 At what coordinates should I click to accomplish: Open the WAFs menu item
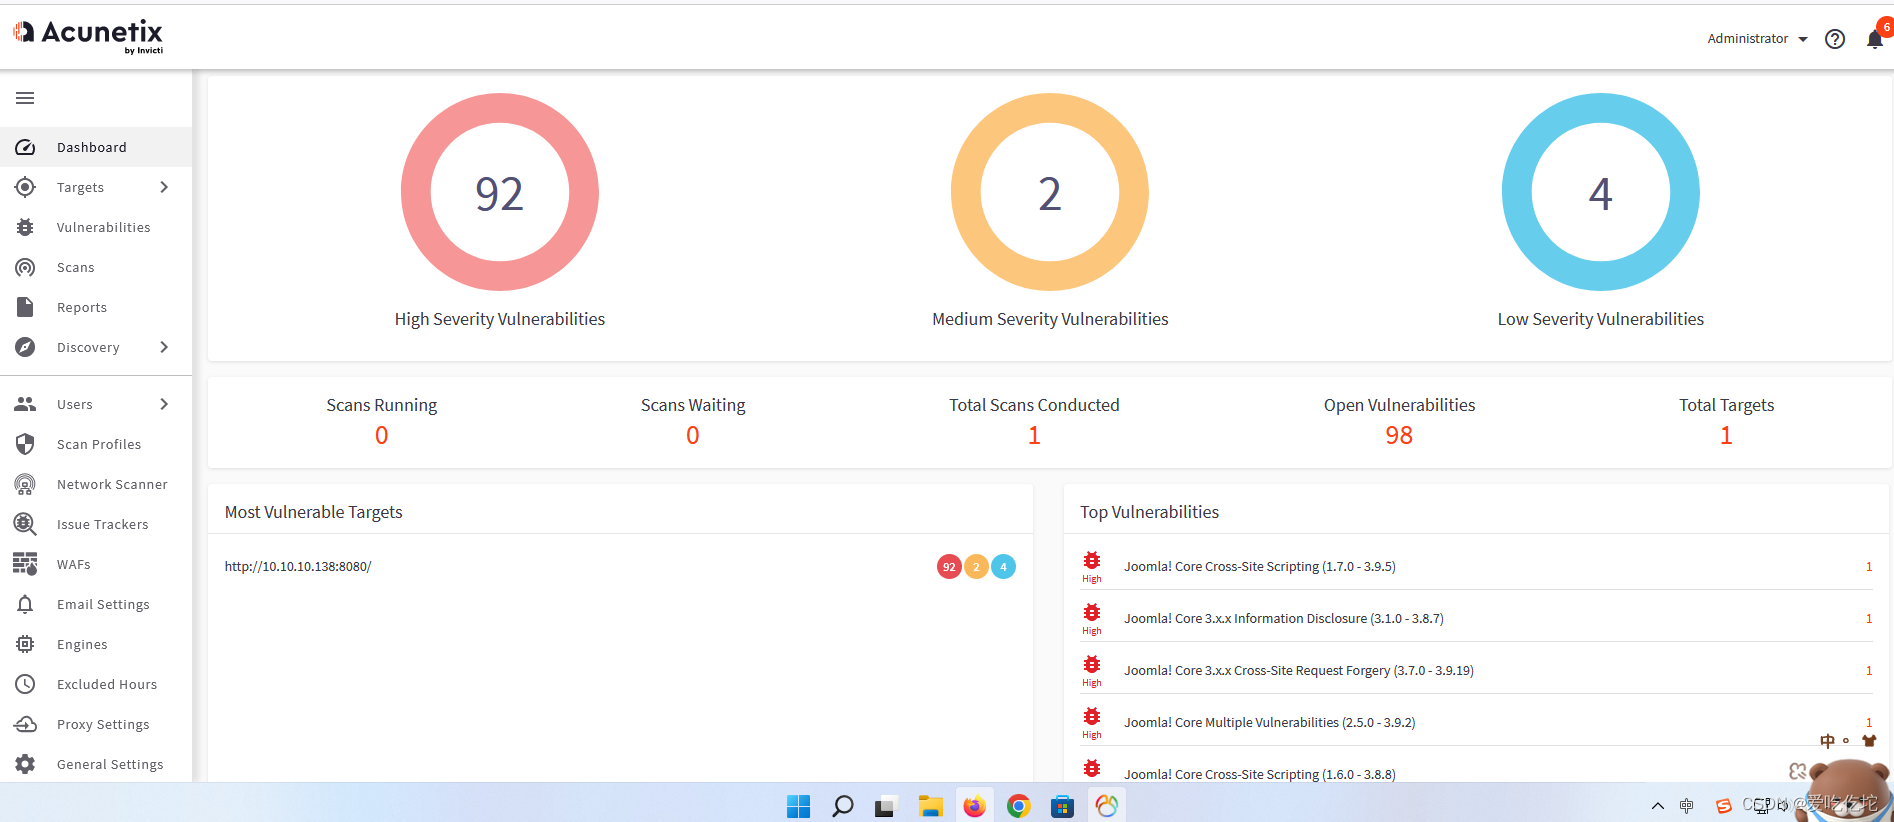click(96, 564)
